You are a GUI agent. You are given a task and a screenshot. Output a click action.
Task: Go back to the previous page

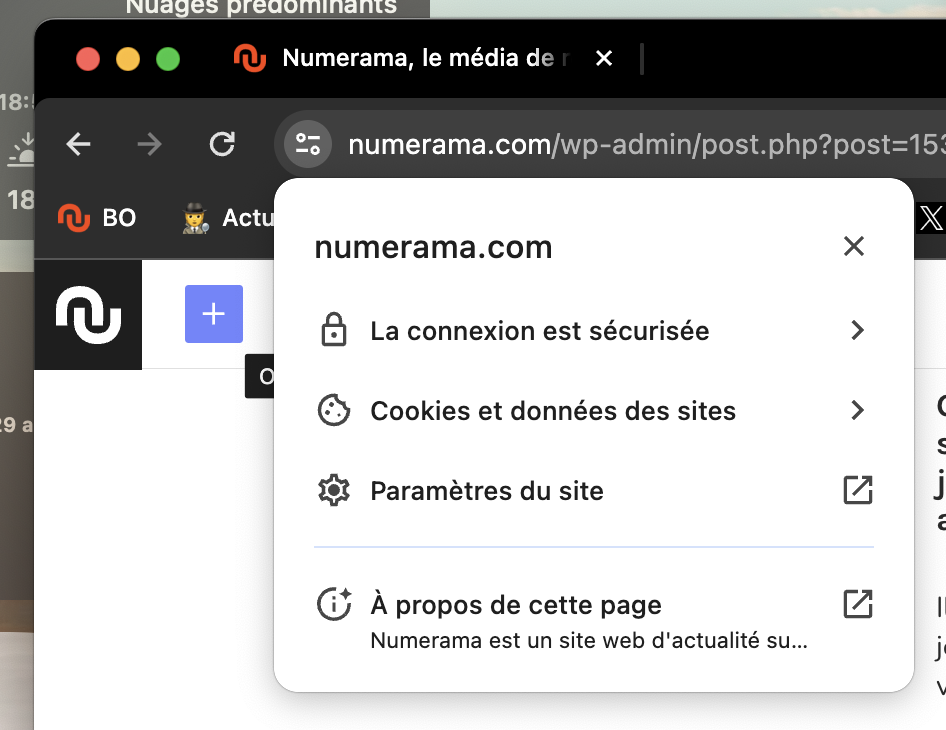[x=78, y=144]
